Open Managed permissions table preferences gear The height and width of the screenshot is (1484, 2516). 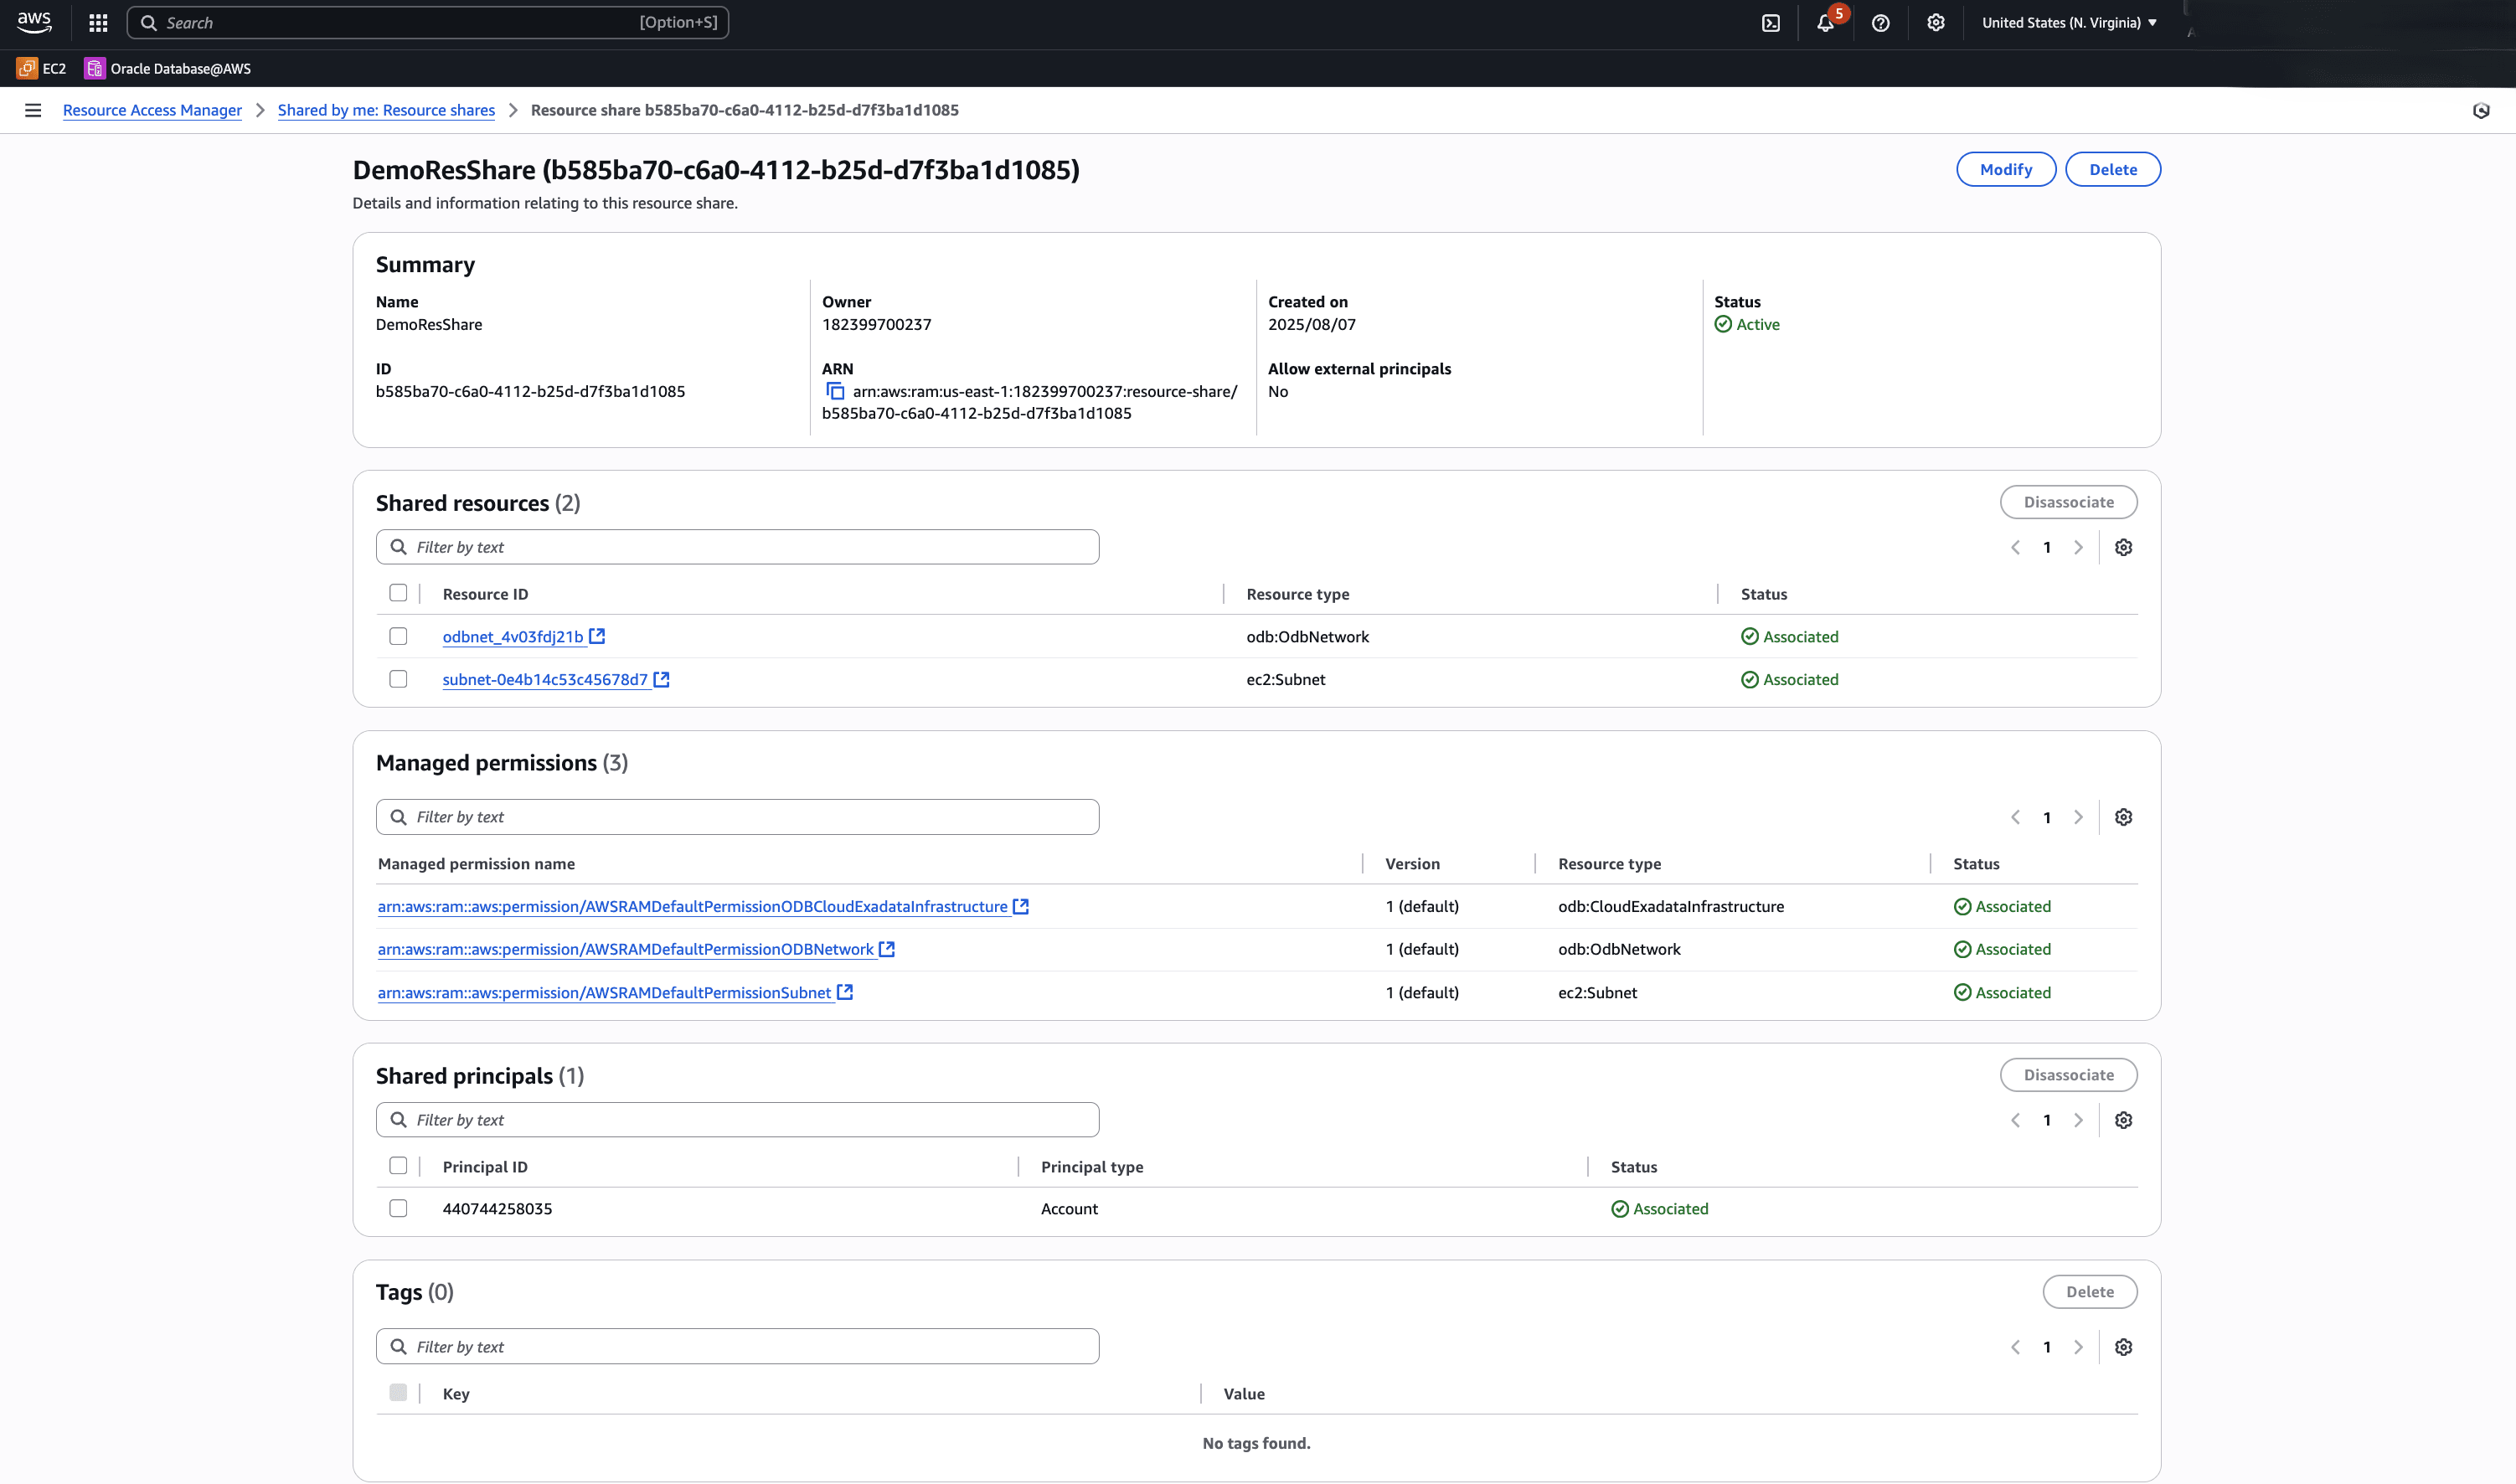2123,817
